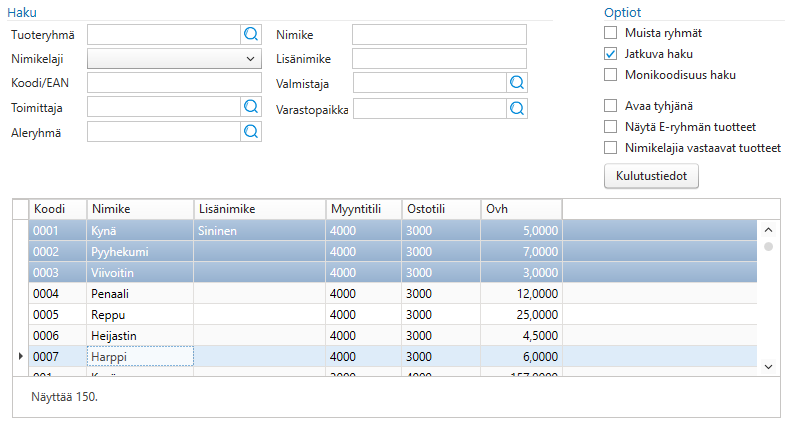The width and height of the screenshot is (785, 421).
Task: Select row with code 0001
Action: (392, 230)
